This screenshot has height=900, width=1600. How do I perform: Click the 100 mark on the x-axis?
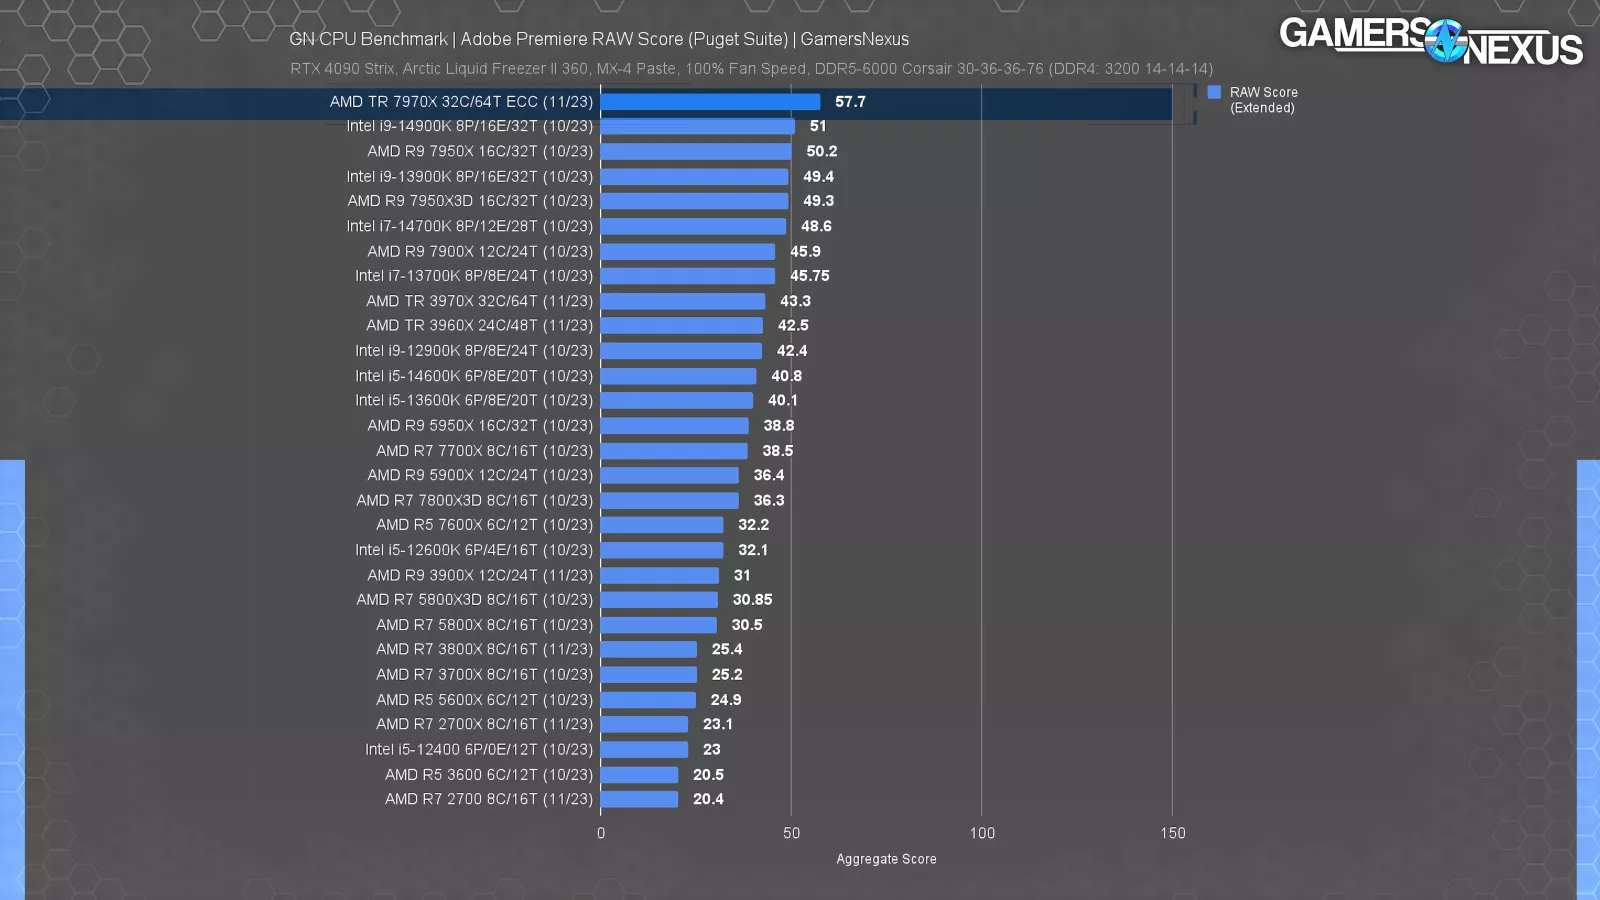coord(983,832)
